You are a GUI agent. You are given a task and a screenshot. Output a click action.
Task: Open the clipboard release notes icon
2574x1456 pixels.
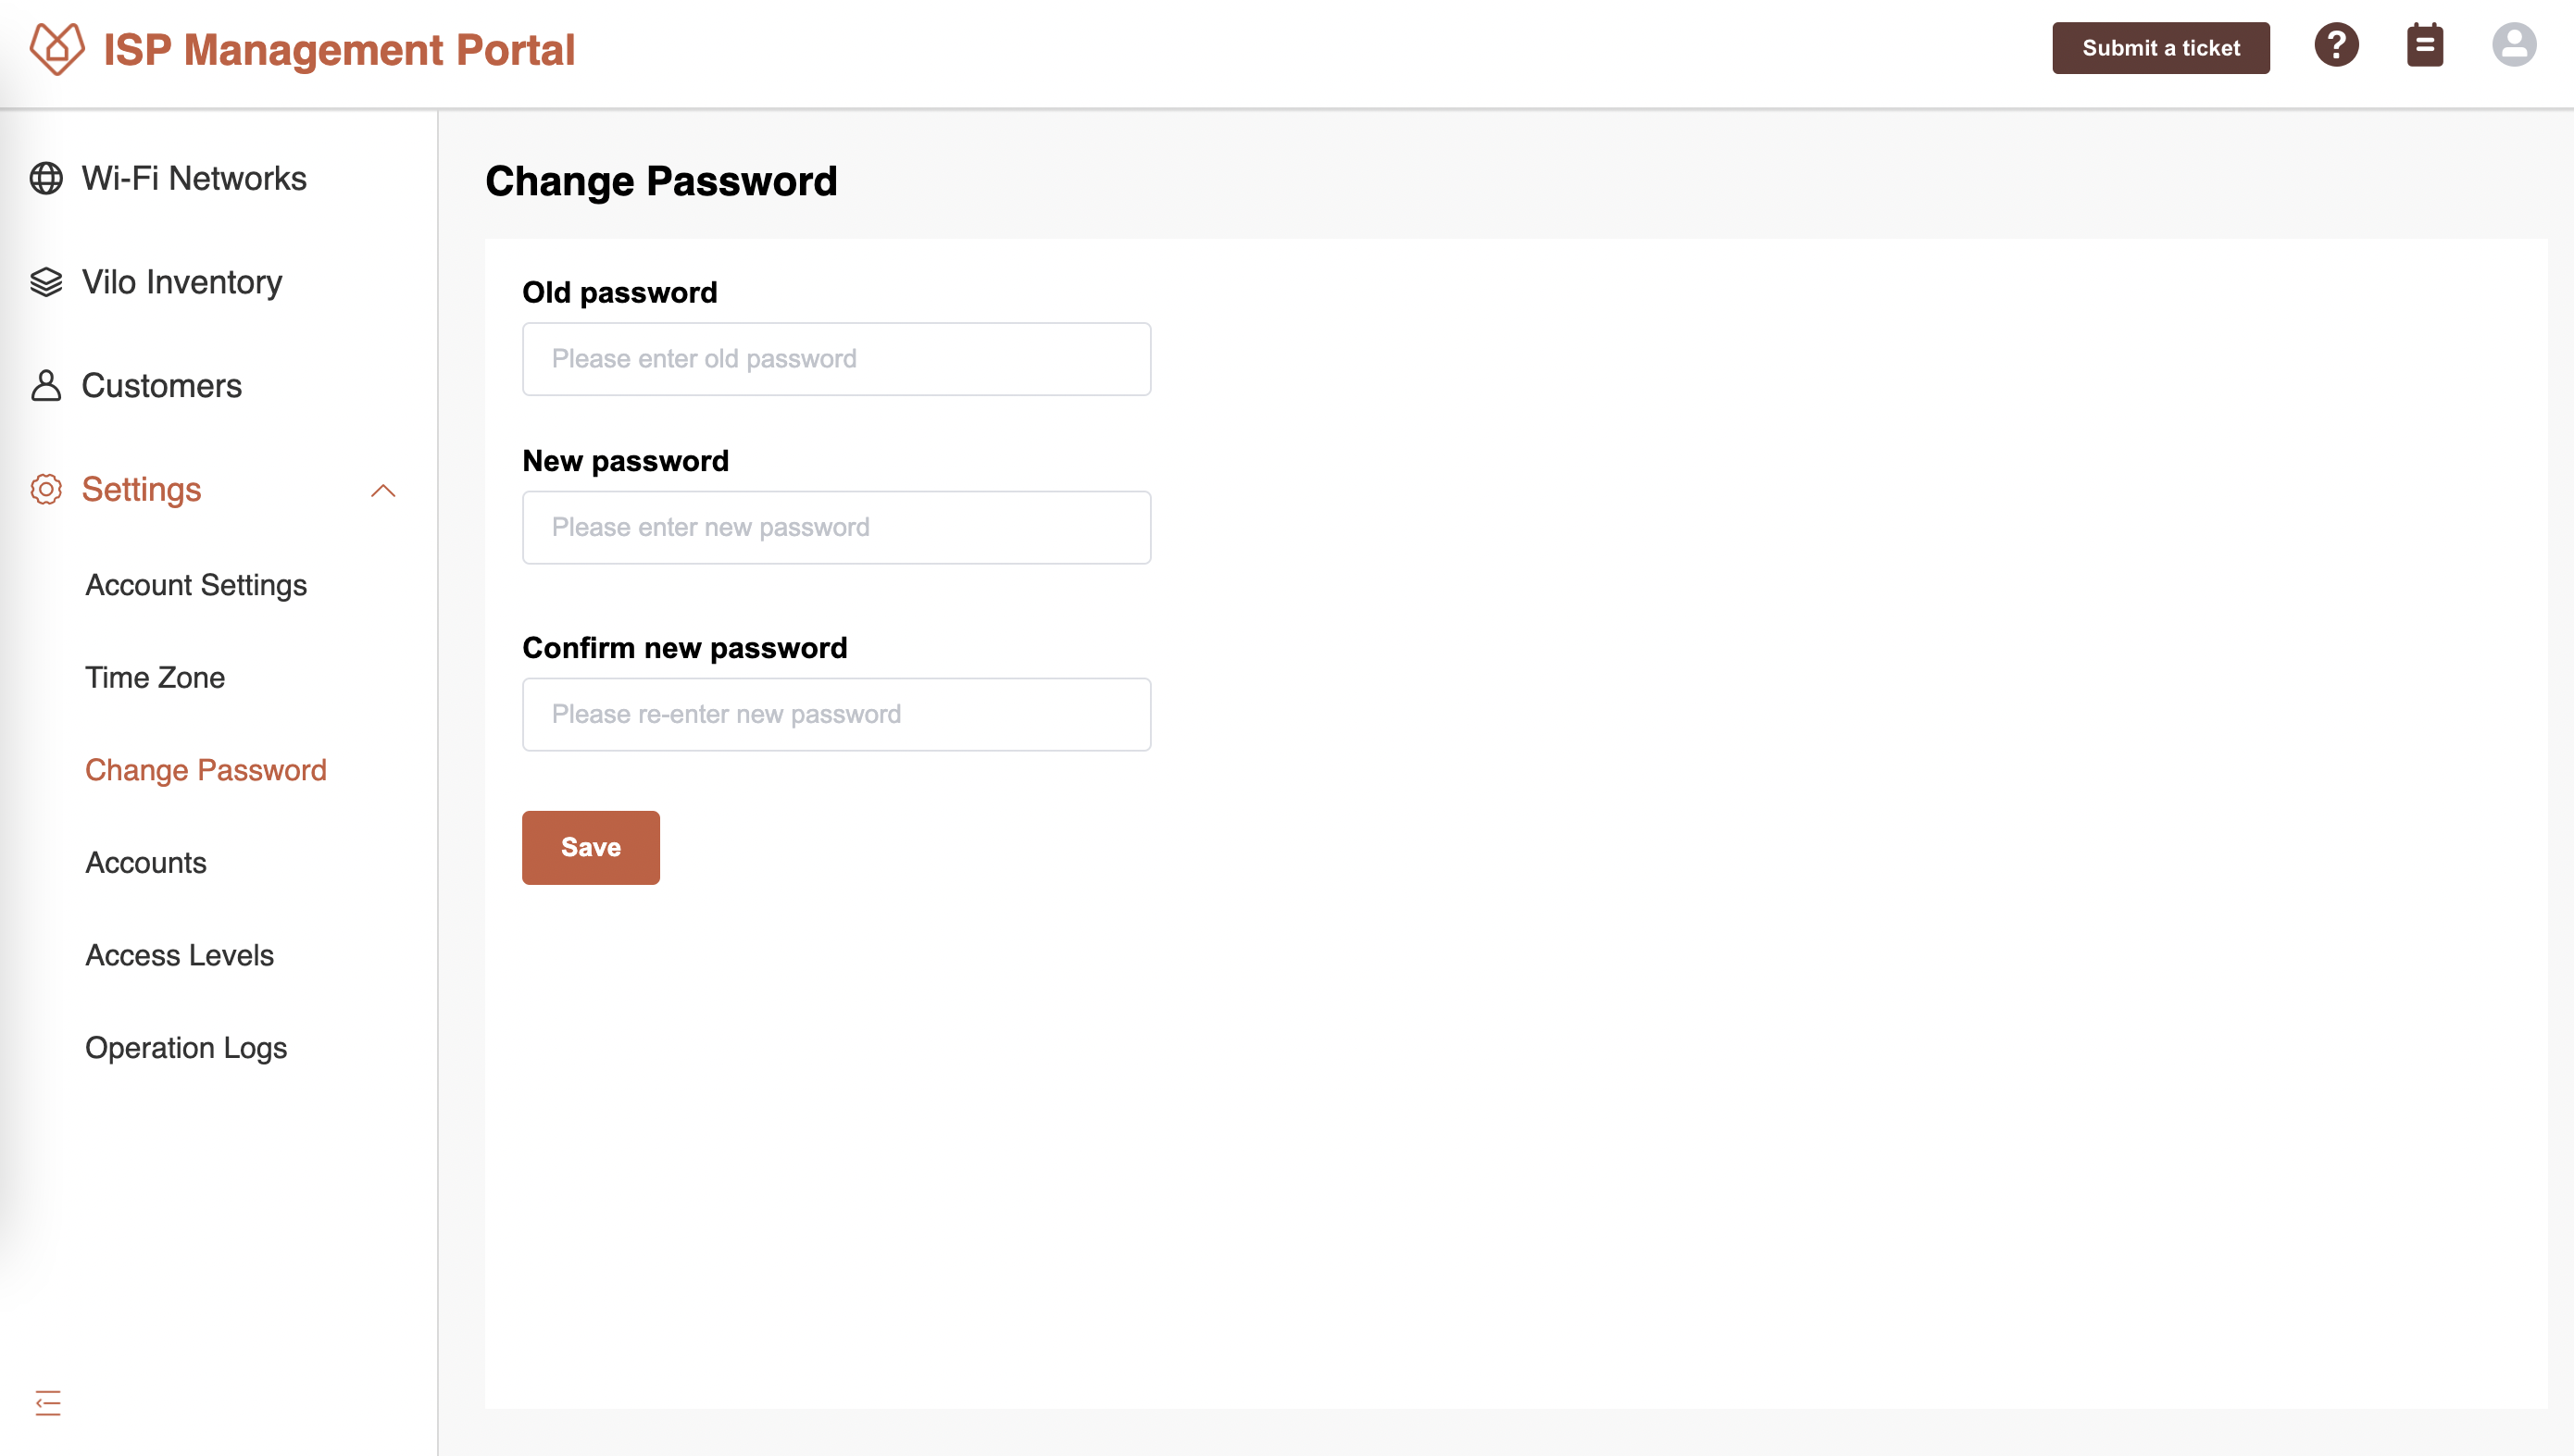[x=2426, y=45]
